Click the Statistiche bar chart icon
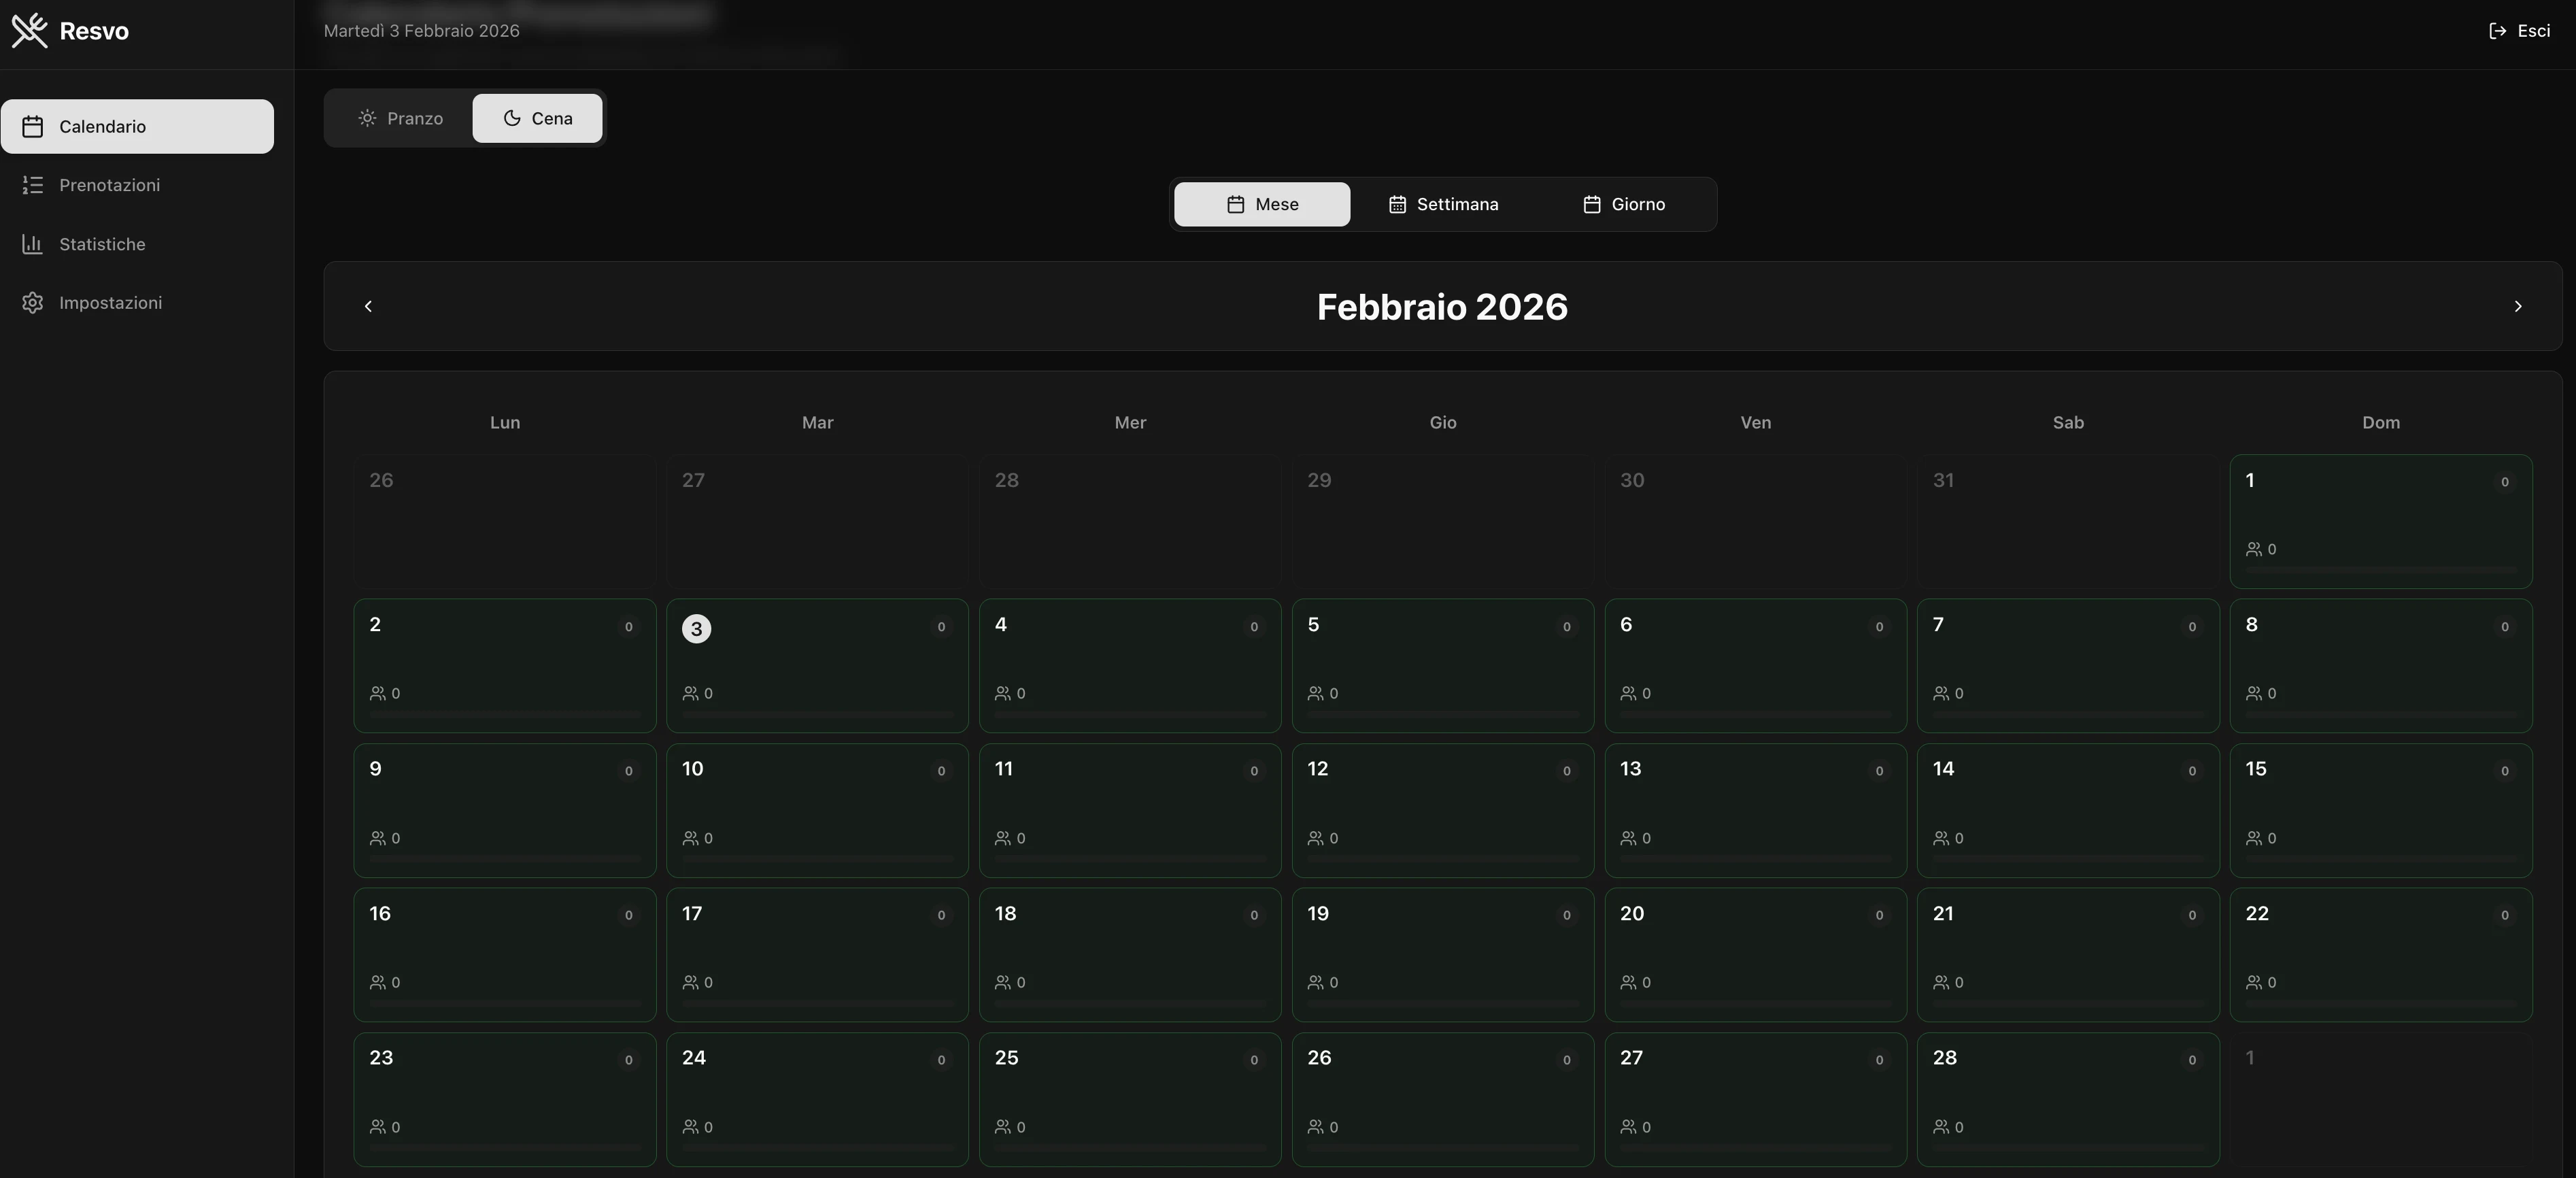 tap(33, 244)
